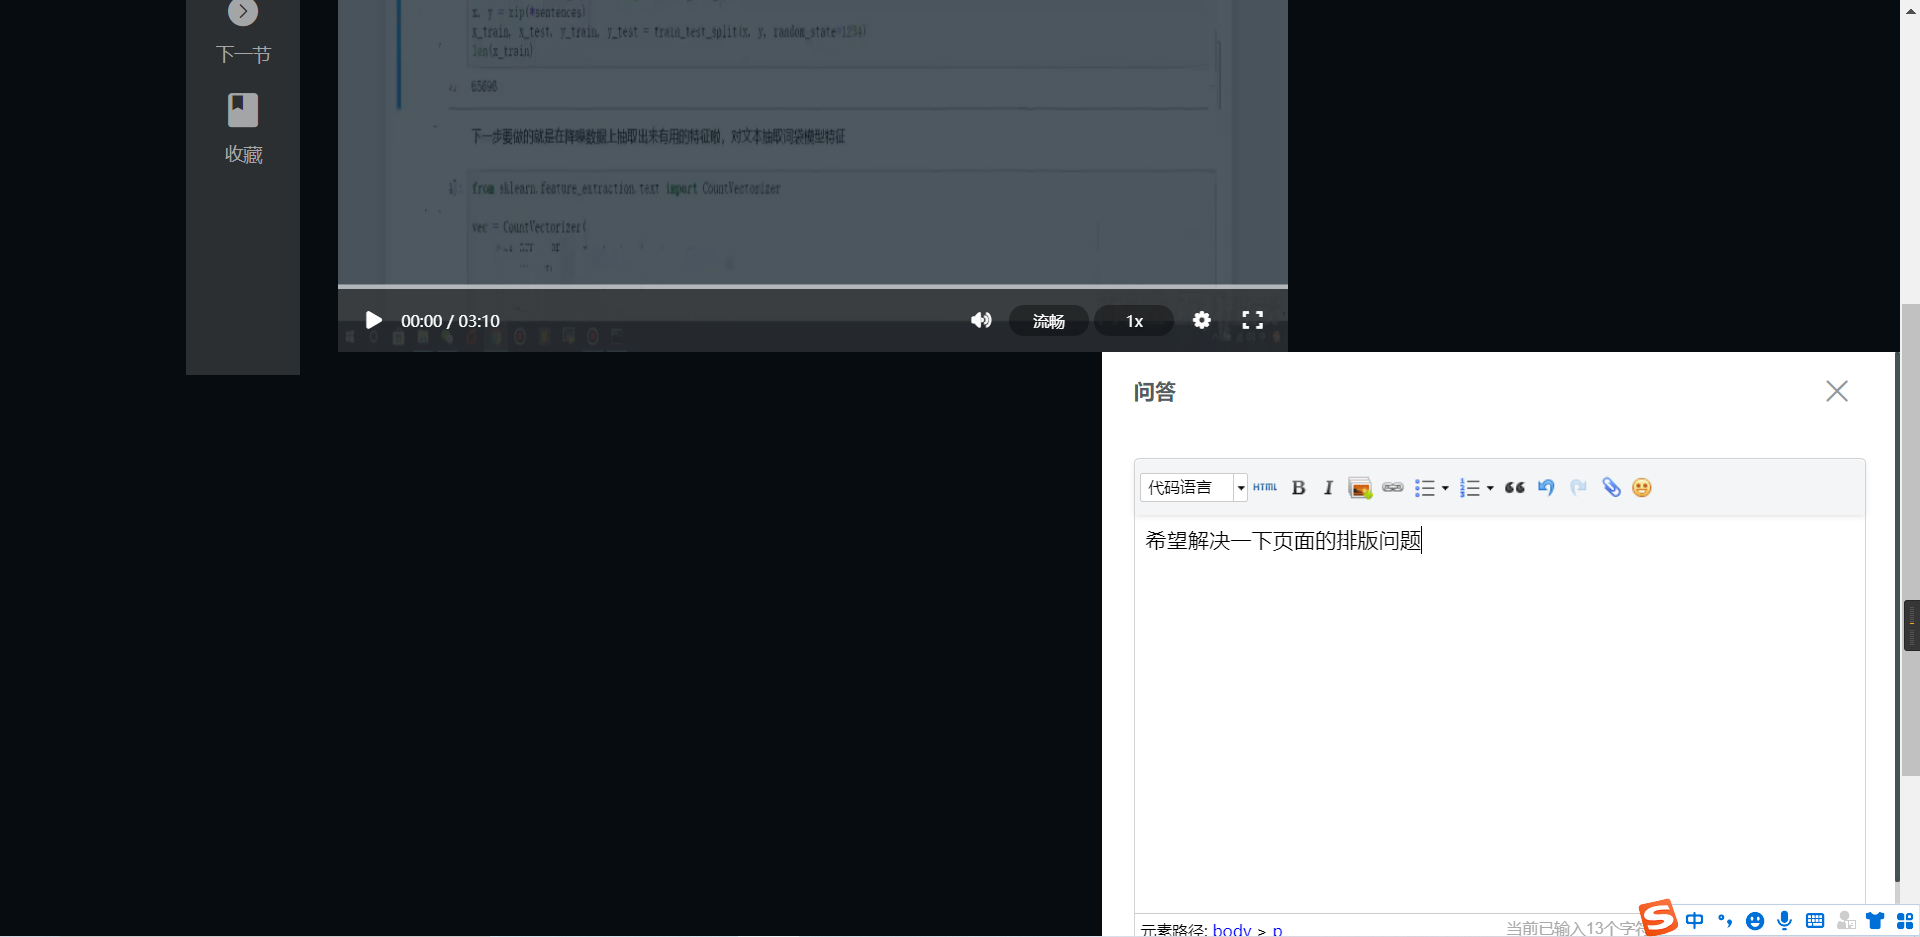Open the 代码语言 dropdown
The width and height of the screenshot is (1920, 937).
(x=1193, y=487)
